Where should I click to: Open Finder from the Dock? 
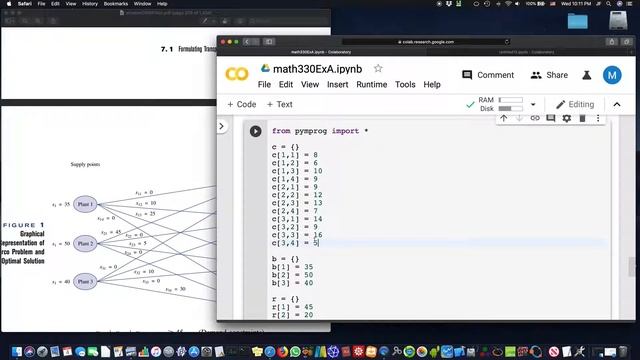coord(17,351)
